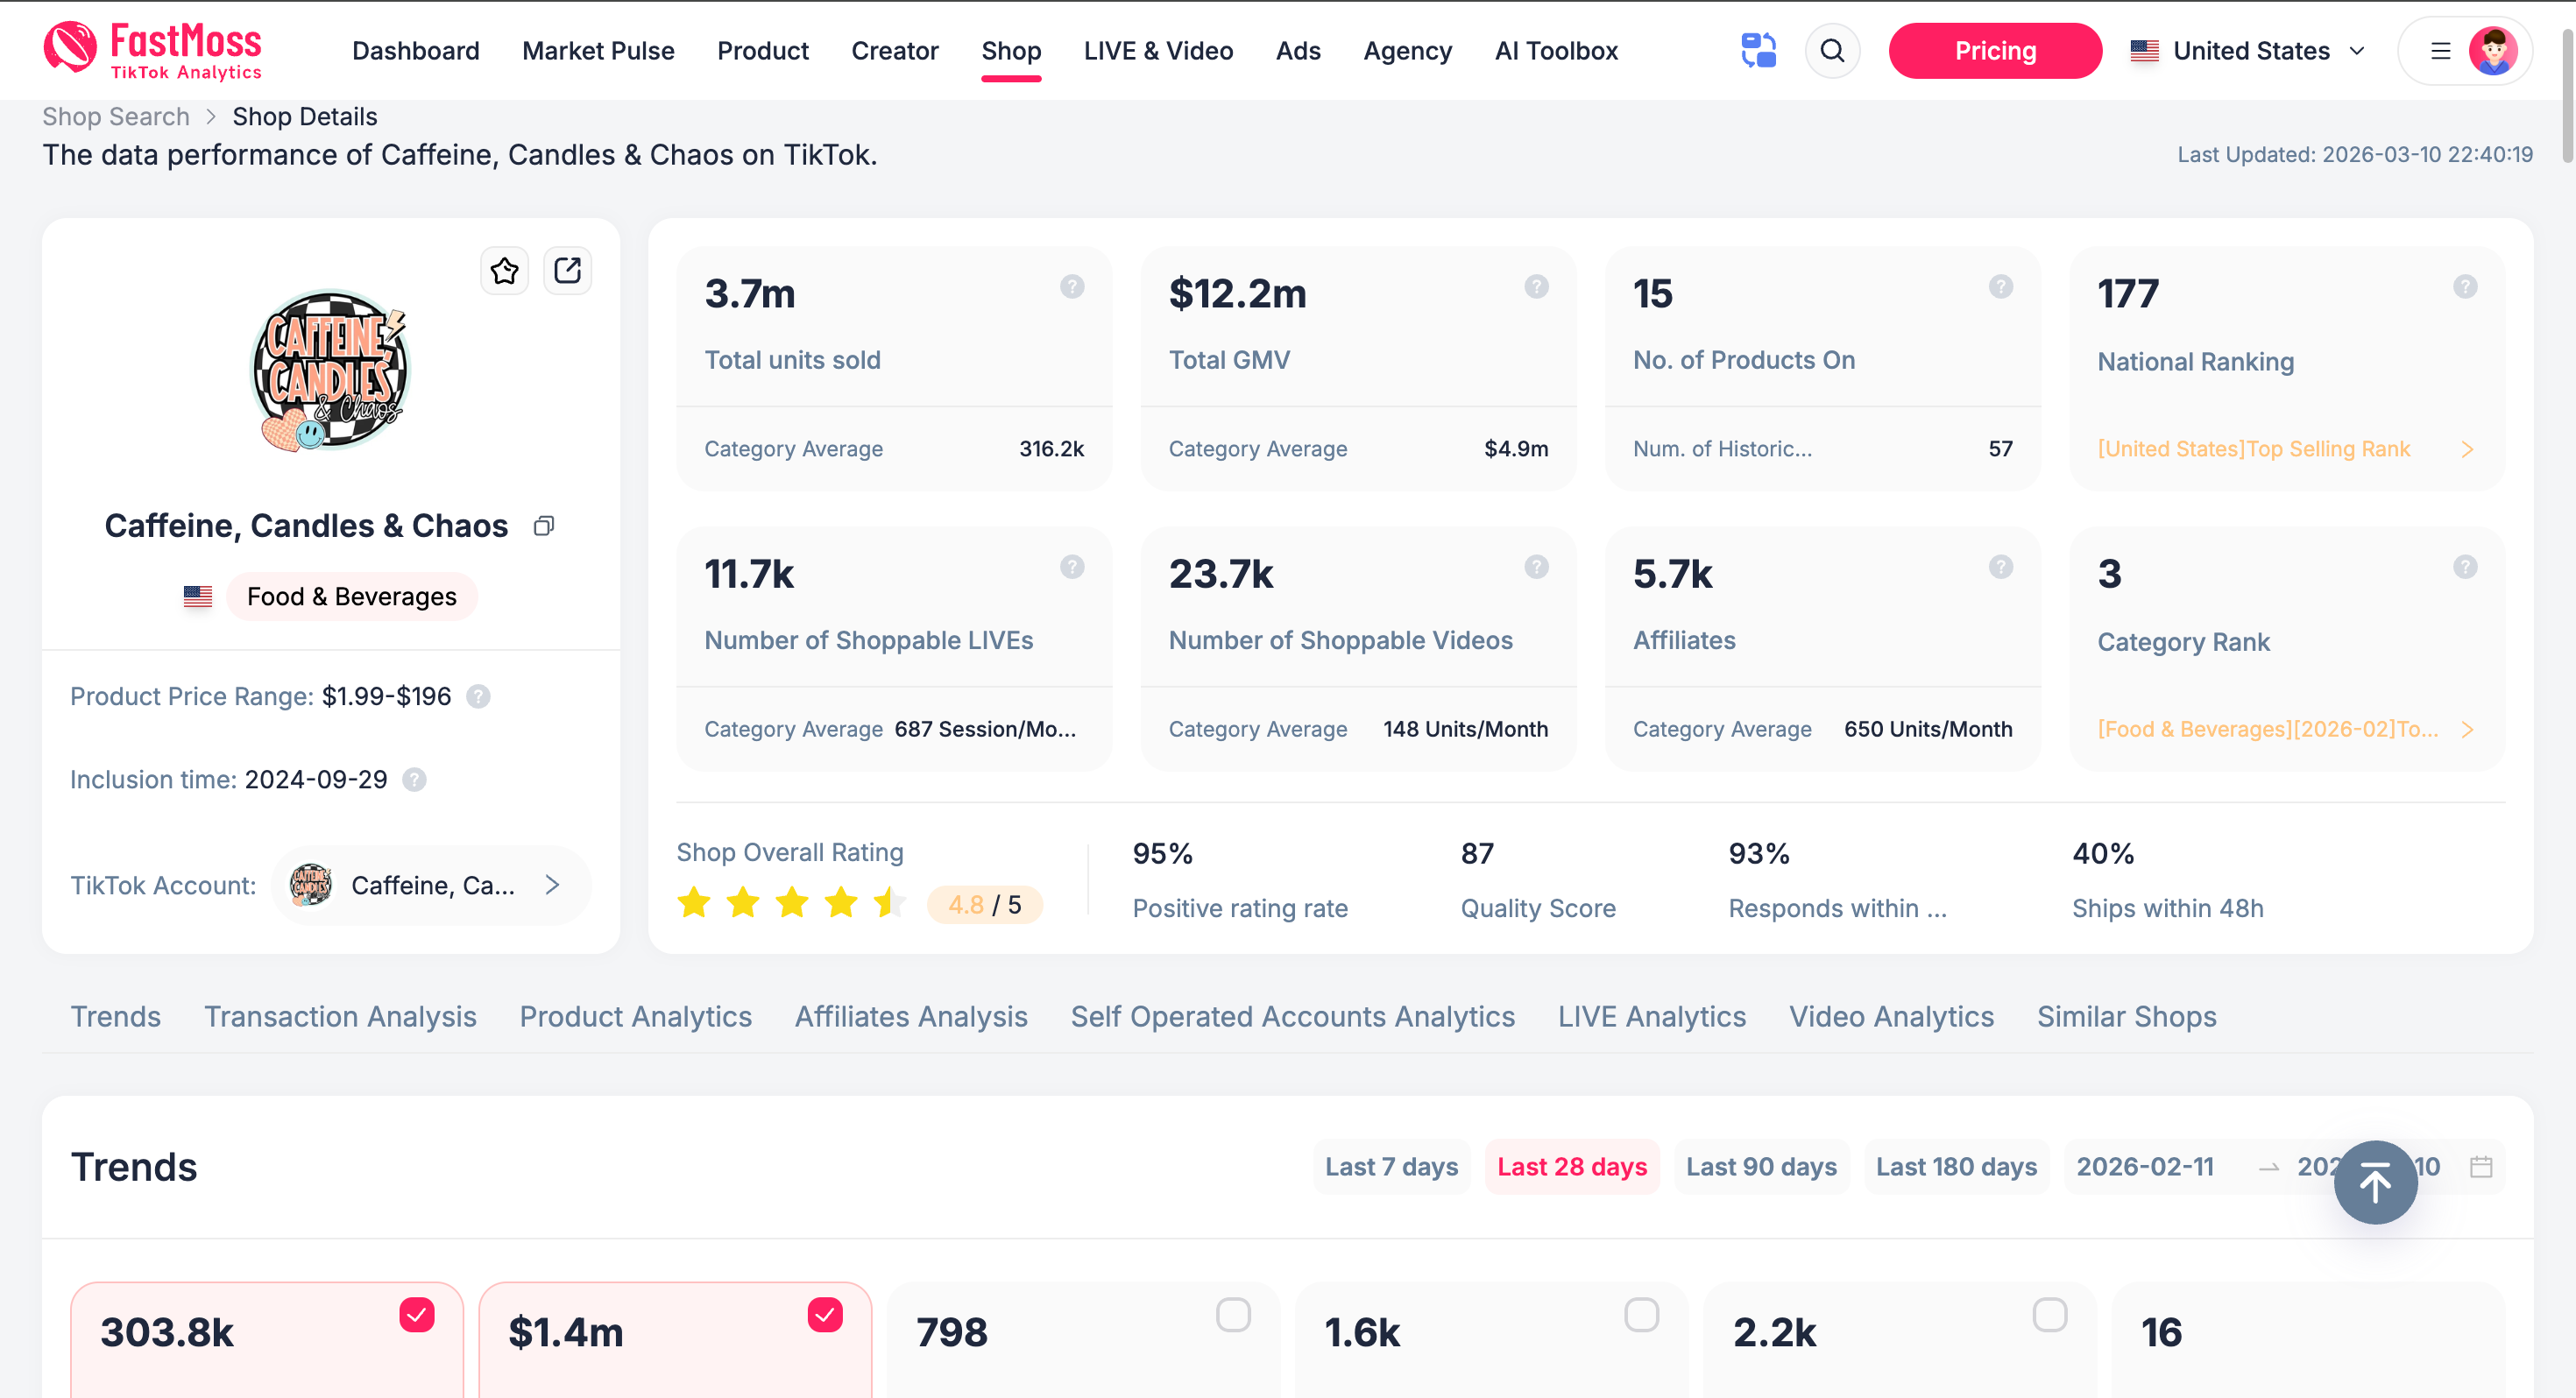Copy the shop name Caffeine, Candles & Chaos
The image size is (2576, 1398).
pyautogui.click(x=544, y=525)
